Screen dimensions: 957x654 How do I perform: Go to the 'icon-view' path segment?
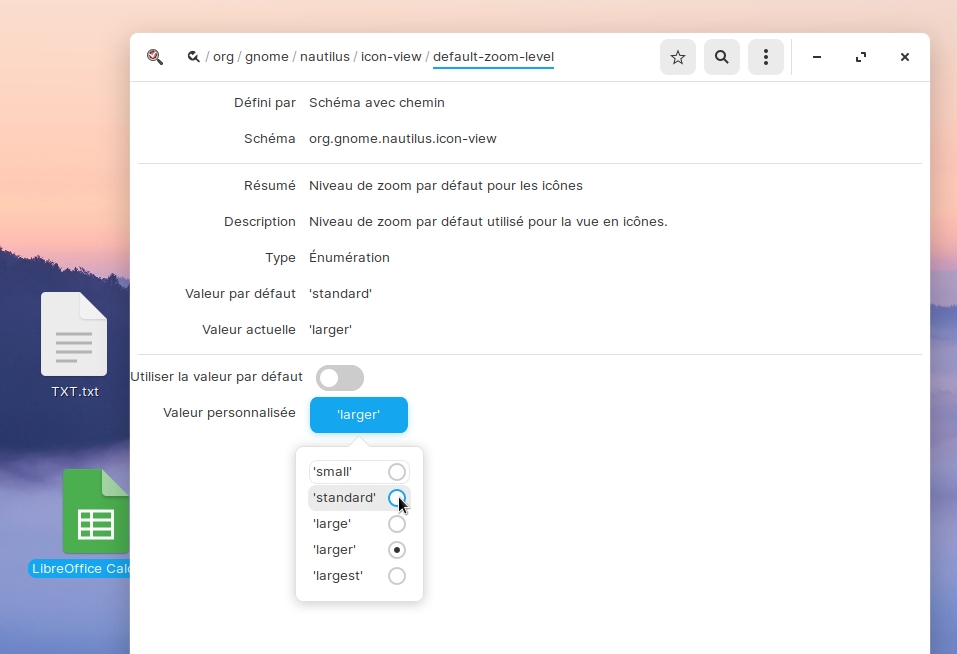[x=391, y=57]
